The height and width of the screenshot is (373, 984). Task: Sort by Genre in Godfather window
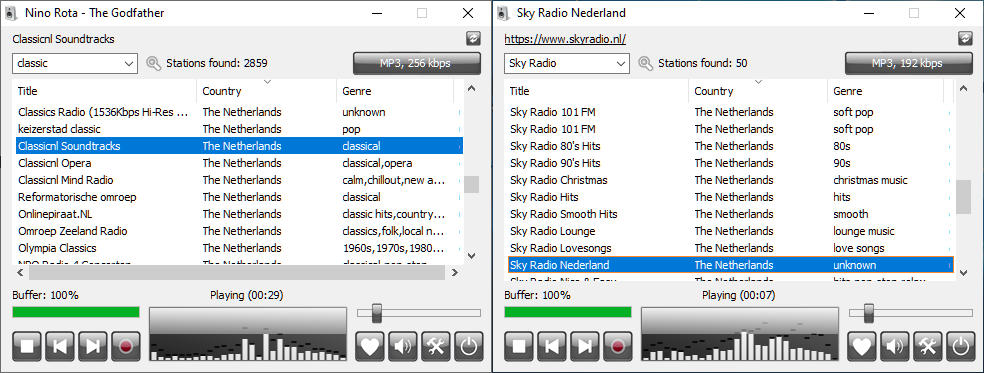(395, 91)
